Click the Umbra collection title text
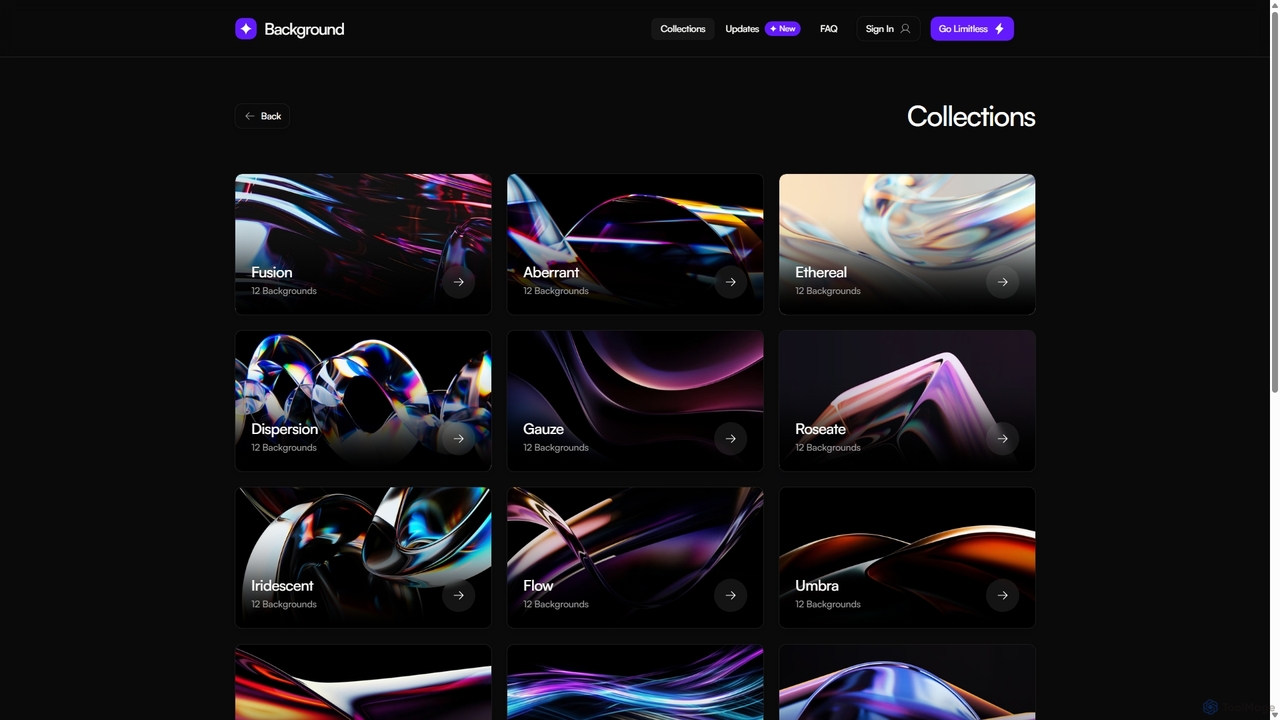 (817, 586)
